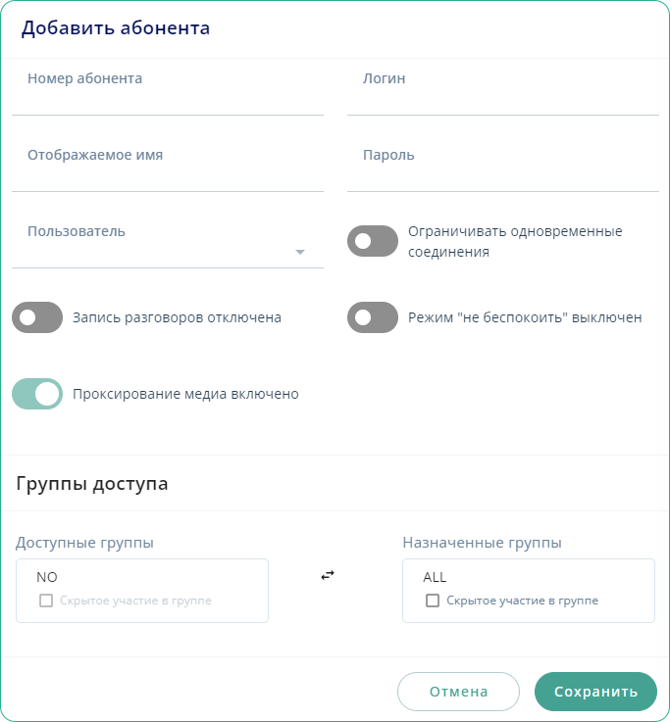
Task: Select the NO group in available groups
Action: click(x=48, y=577)
